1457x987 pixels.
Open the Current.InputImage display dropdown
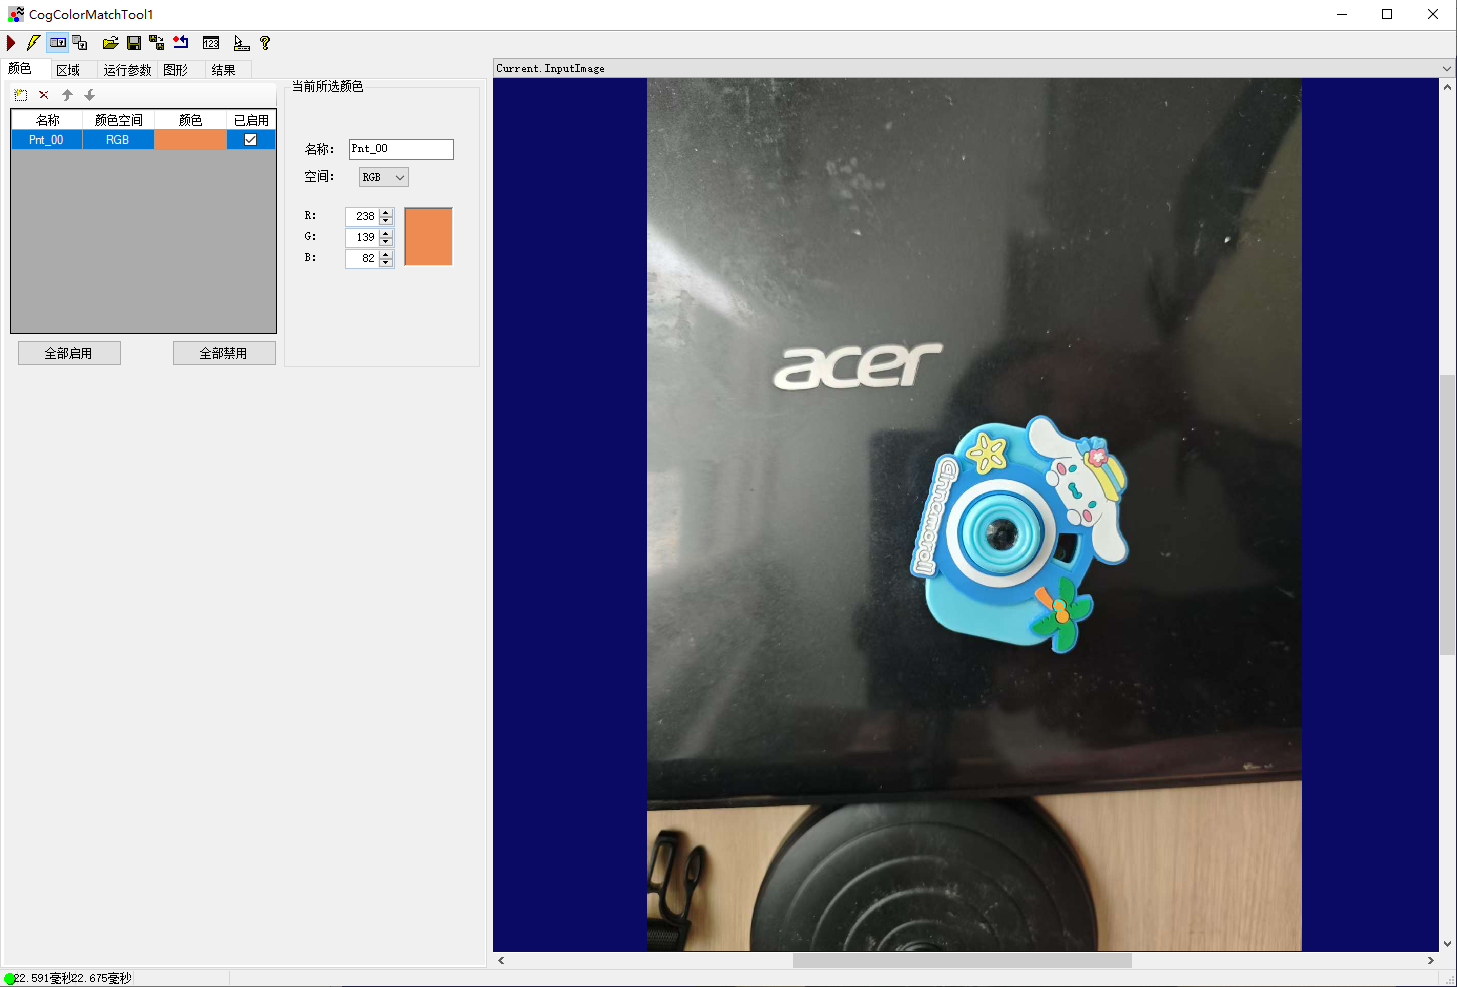(x=1446, y=69)
